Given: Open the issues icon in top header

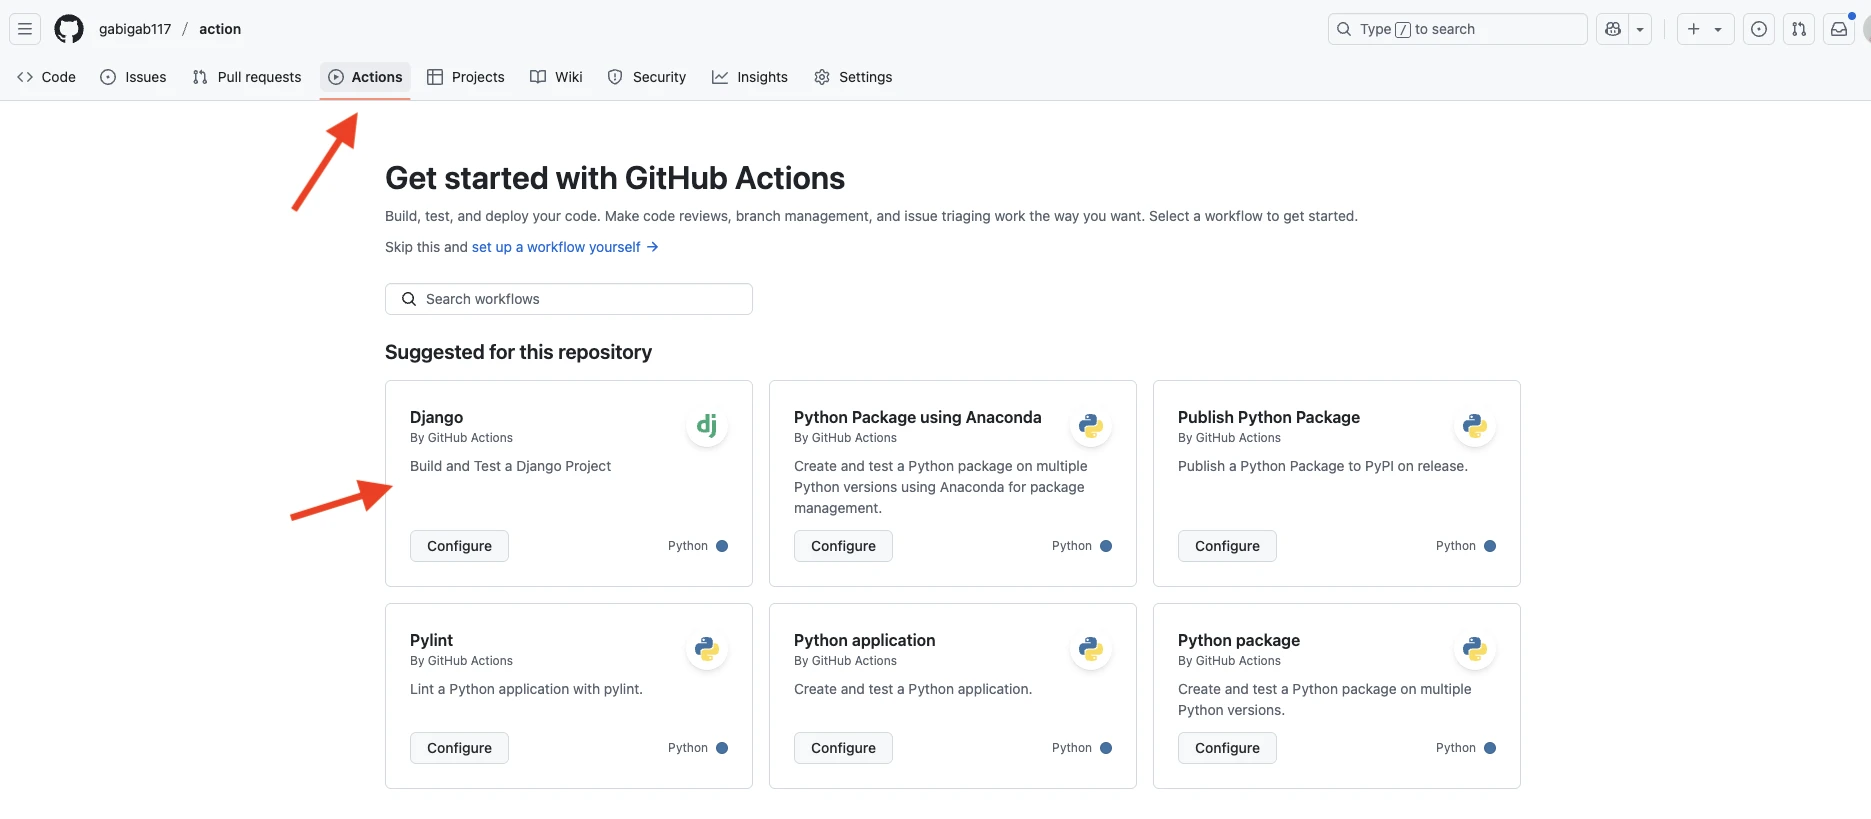Looking at the screenshot, I should (1758, 29).
